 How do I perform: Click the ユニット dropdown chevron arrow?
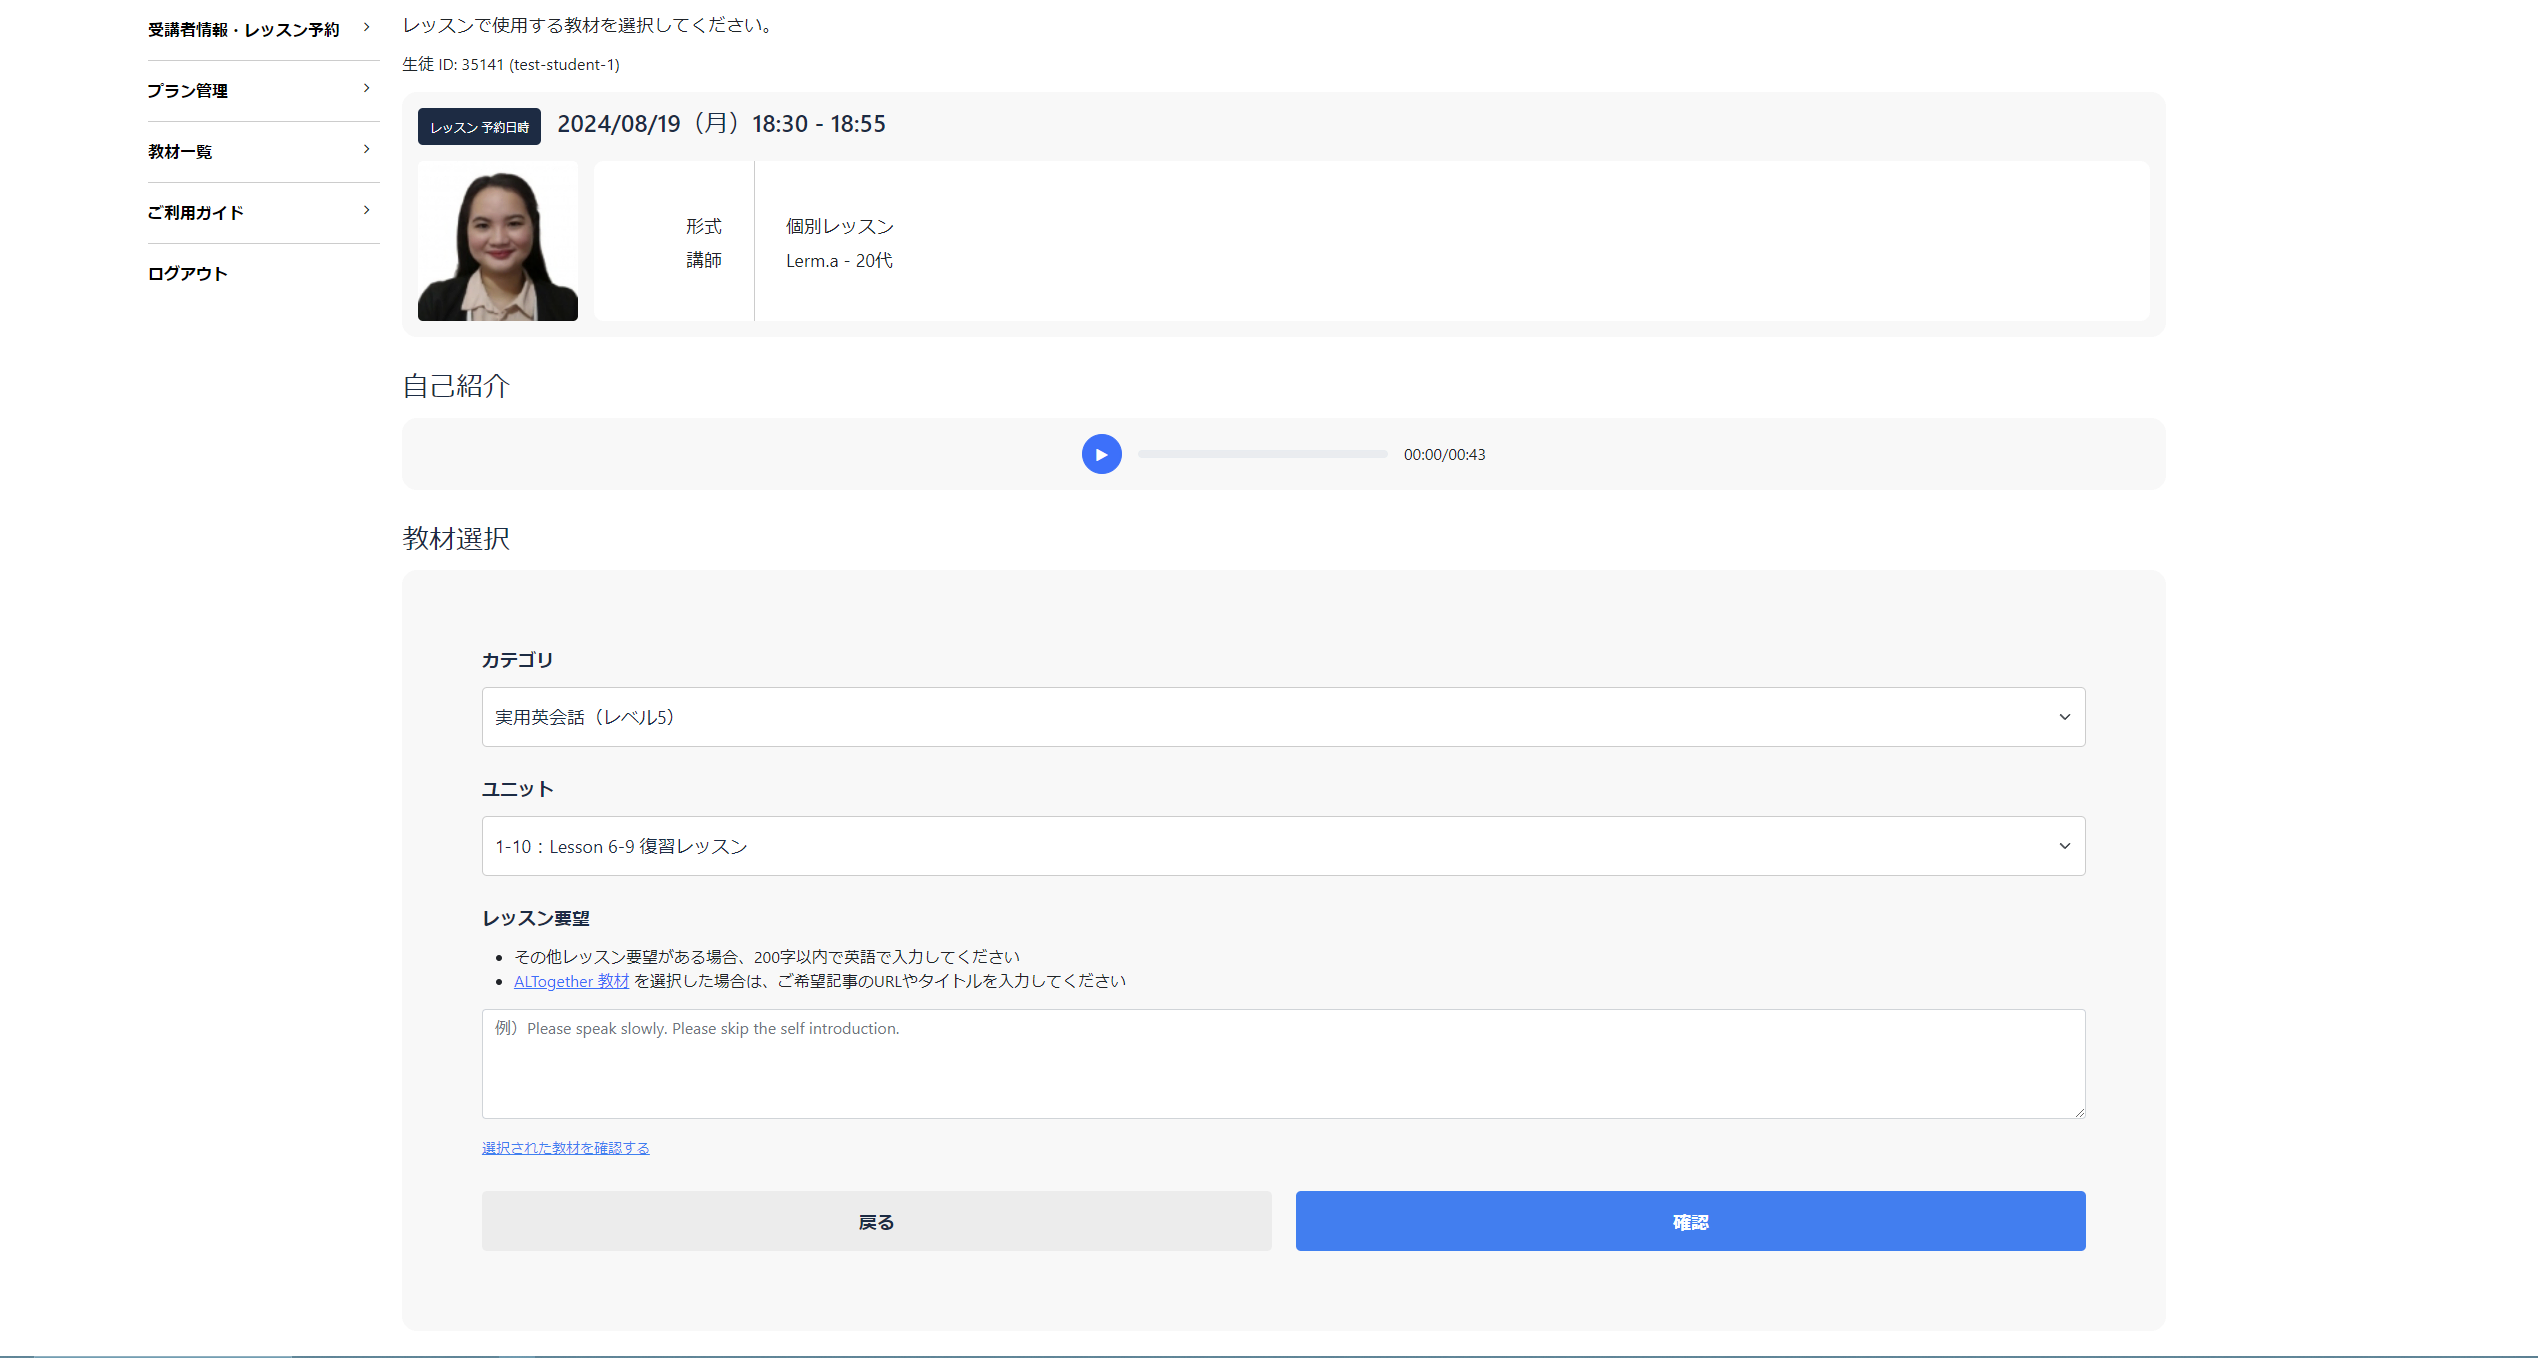click(2064, 846)
